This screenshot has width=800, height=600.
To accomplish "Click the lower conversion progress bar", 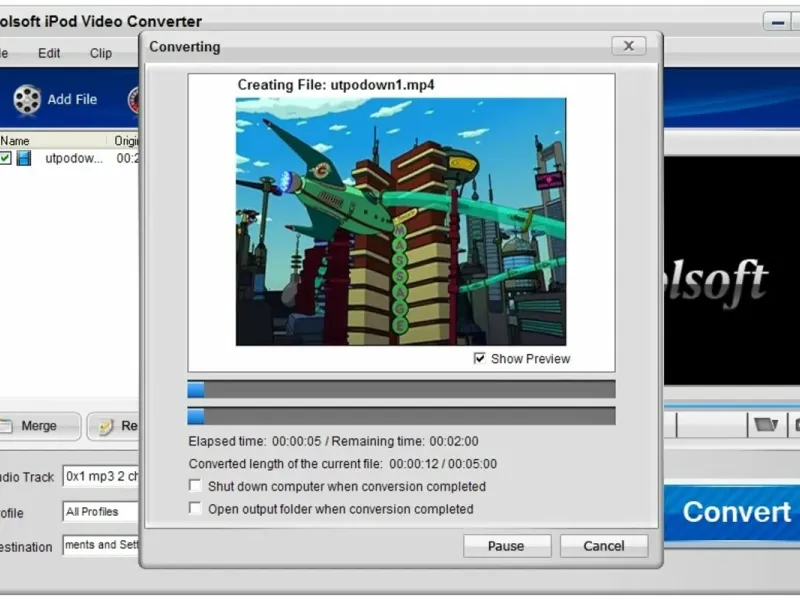I will tap(401, 416).
